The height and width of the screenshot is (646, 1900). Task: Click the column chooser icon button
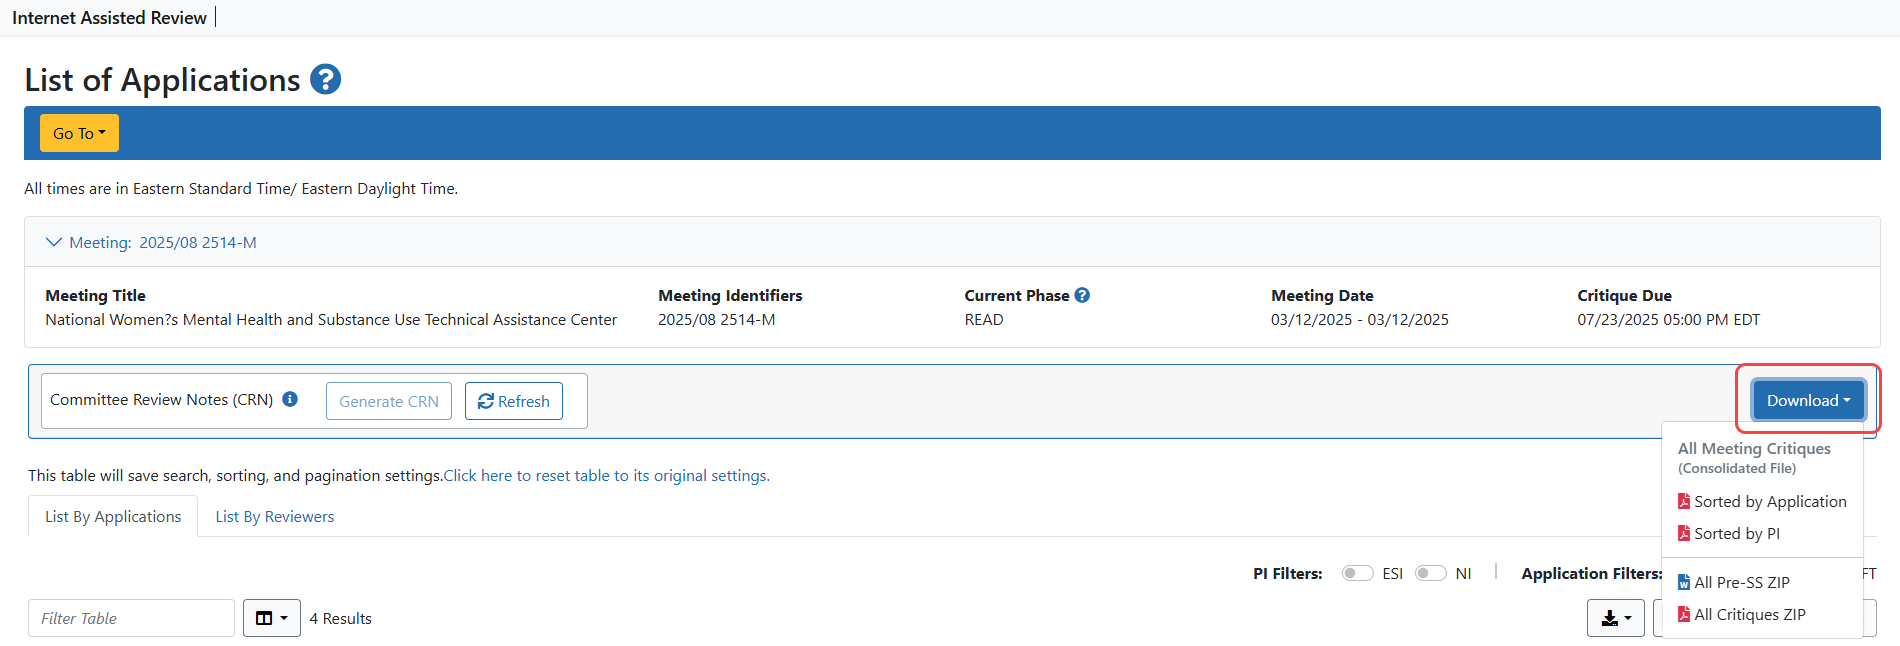(272, 618)
